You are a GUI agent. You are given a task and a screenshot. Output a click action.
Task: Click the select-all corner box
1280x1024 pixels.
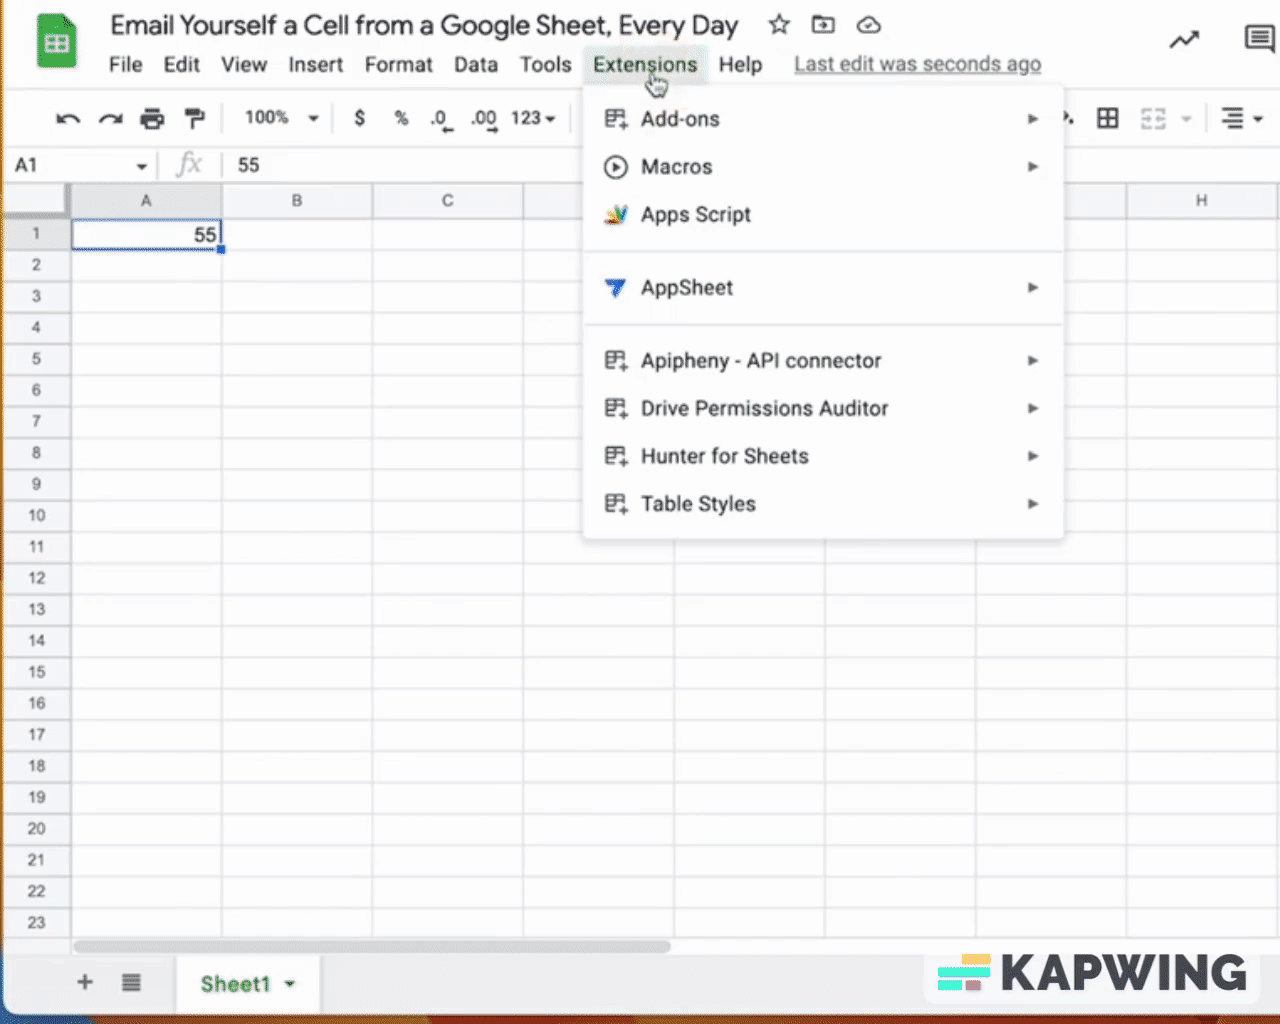[x=36, y=200]
